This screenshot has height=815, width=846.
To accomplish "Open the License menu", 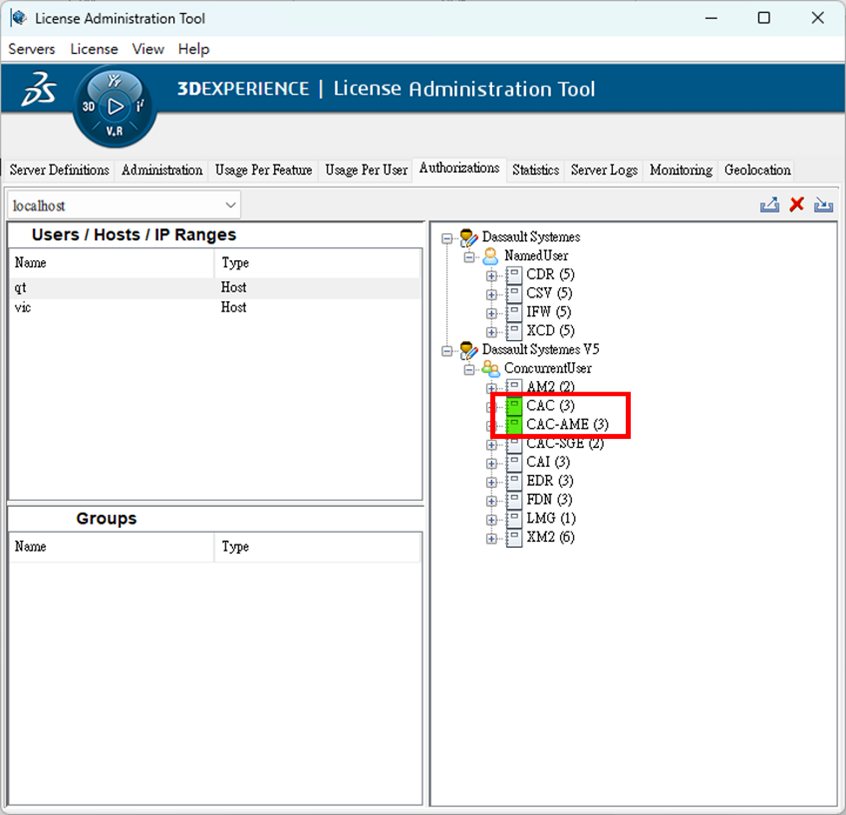I will (x=94, y=49).
